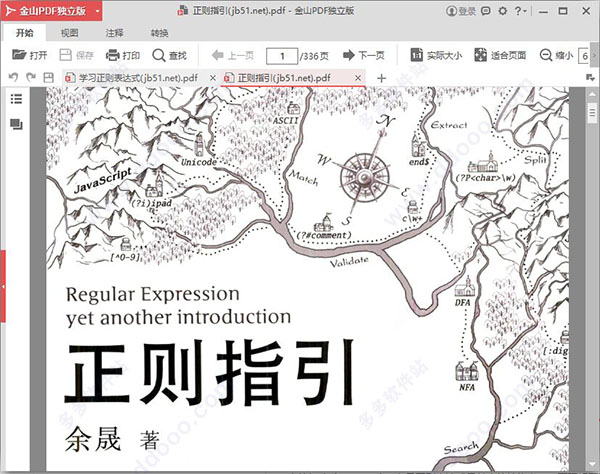Click the 登录 login button
Image resolution: width=600 pixels, height=474 pixels.
tap(461, 11)
